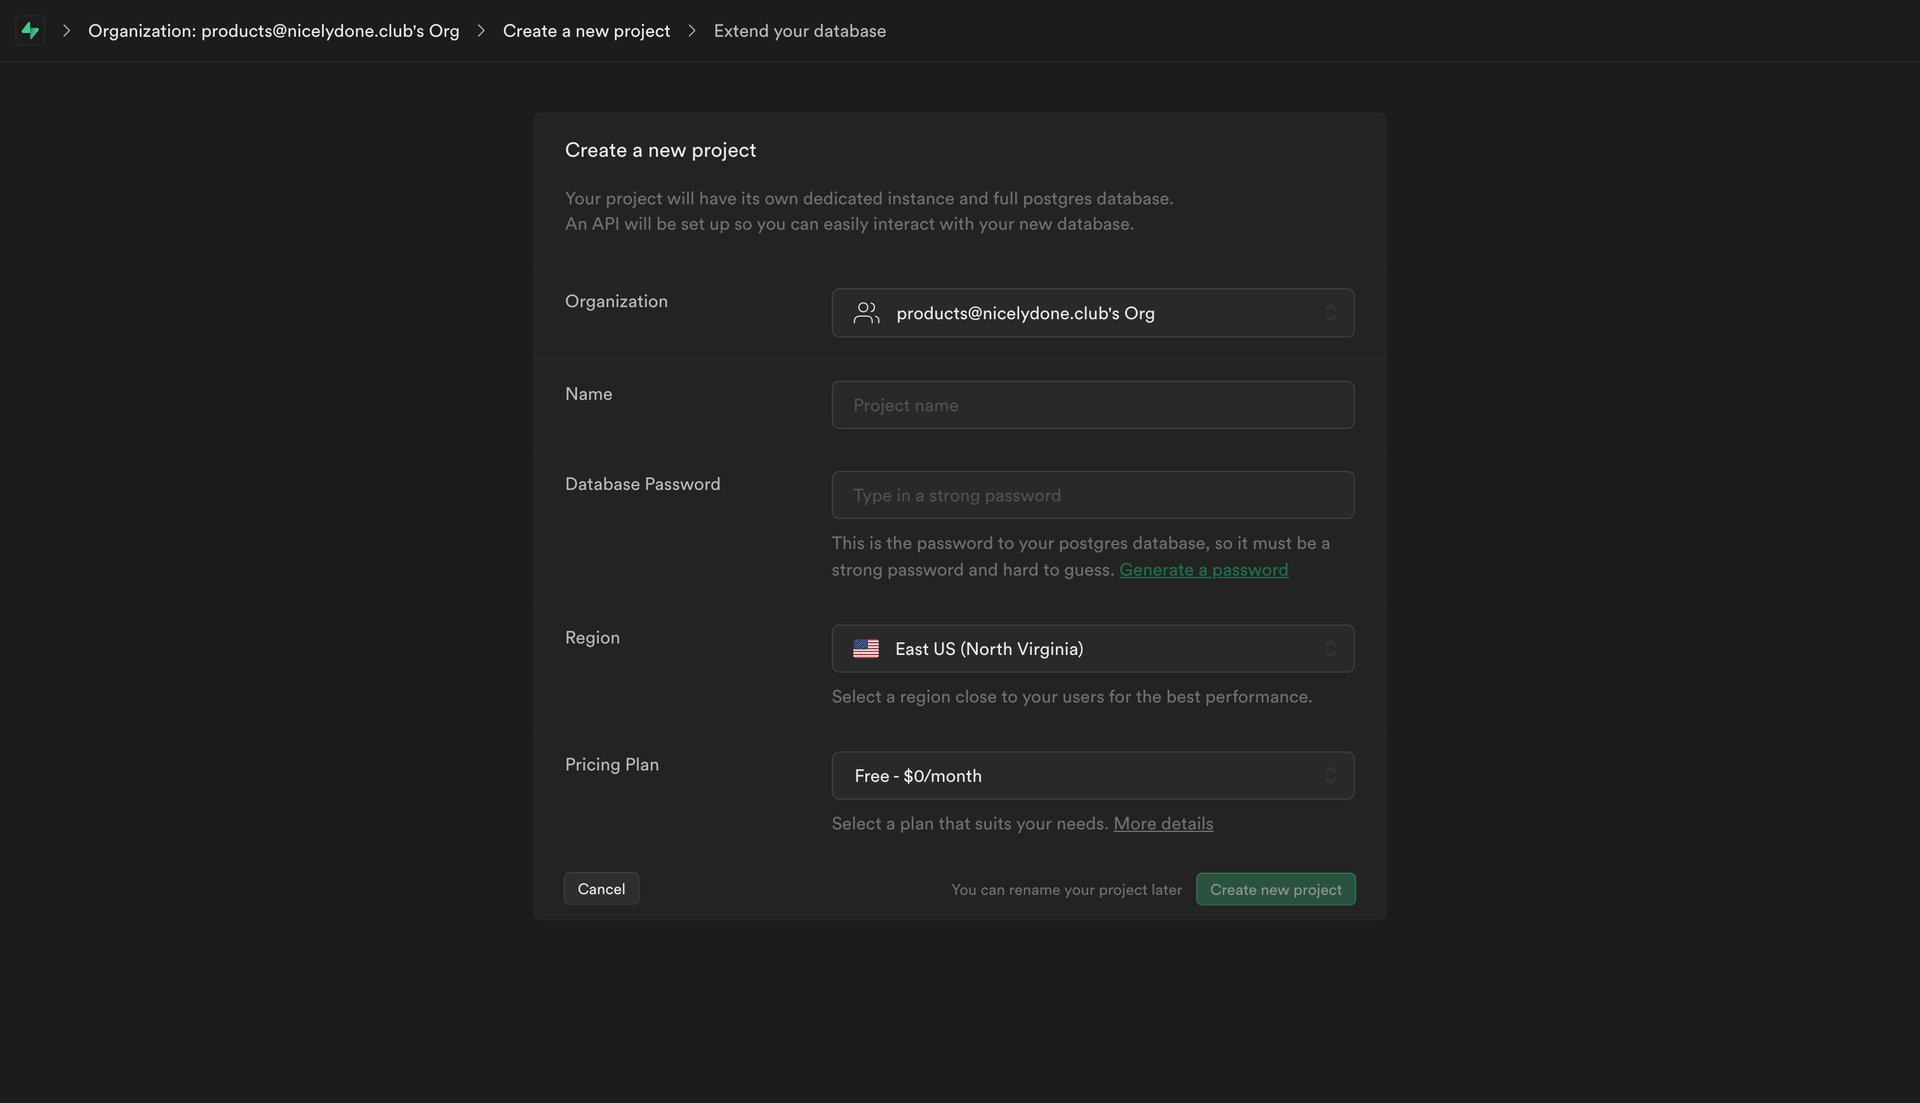Screen dimensions: 1920x1103
Task: Open More details about pricing plans
Action: point(1162,823)
